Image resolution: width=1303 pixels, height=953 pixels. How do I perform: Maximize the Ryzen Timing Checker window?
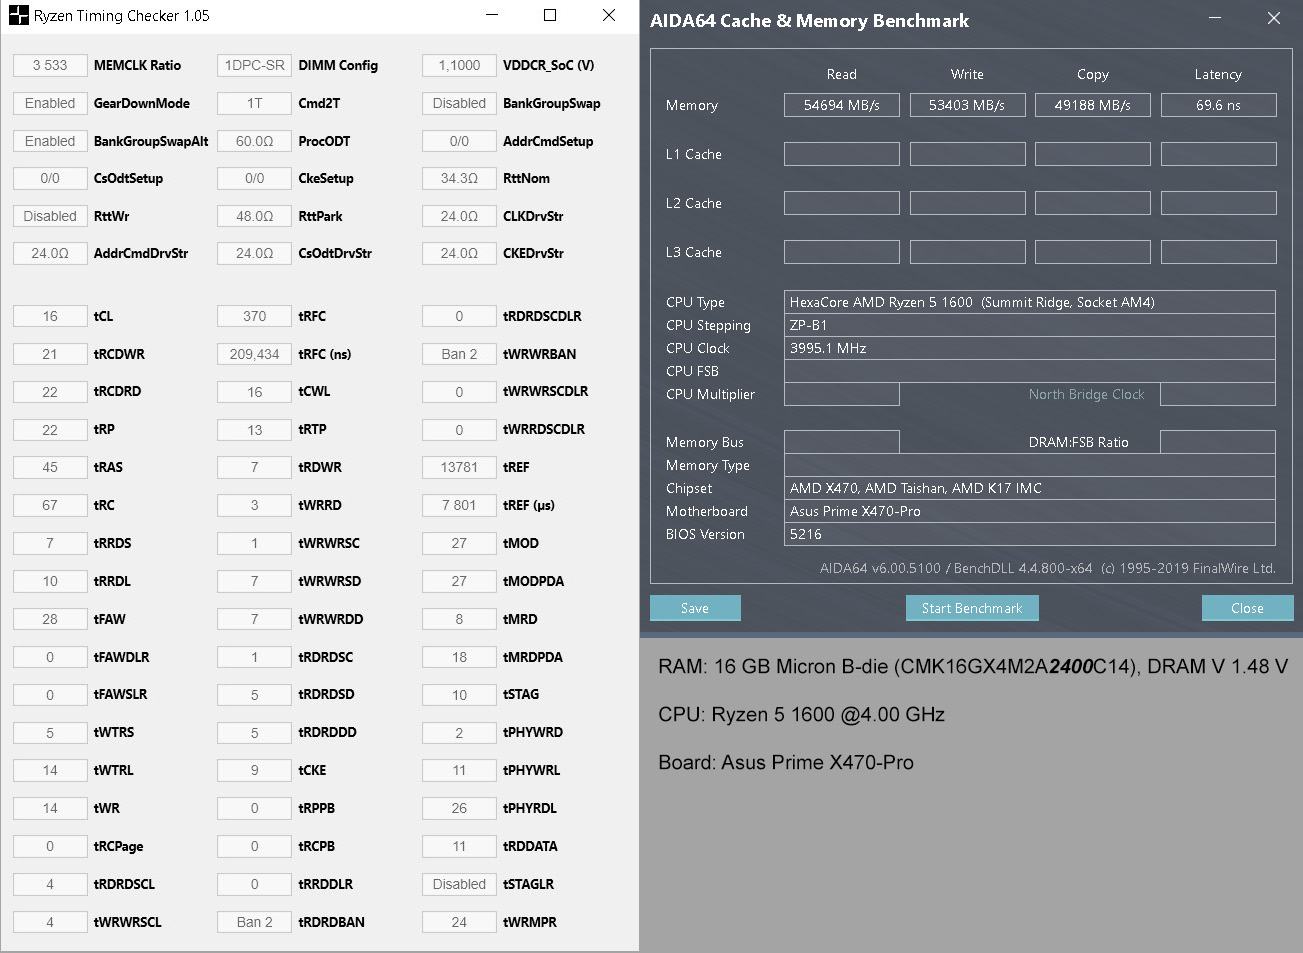pos(550,15)
